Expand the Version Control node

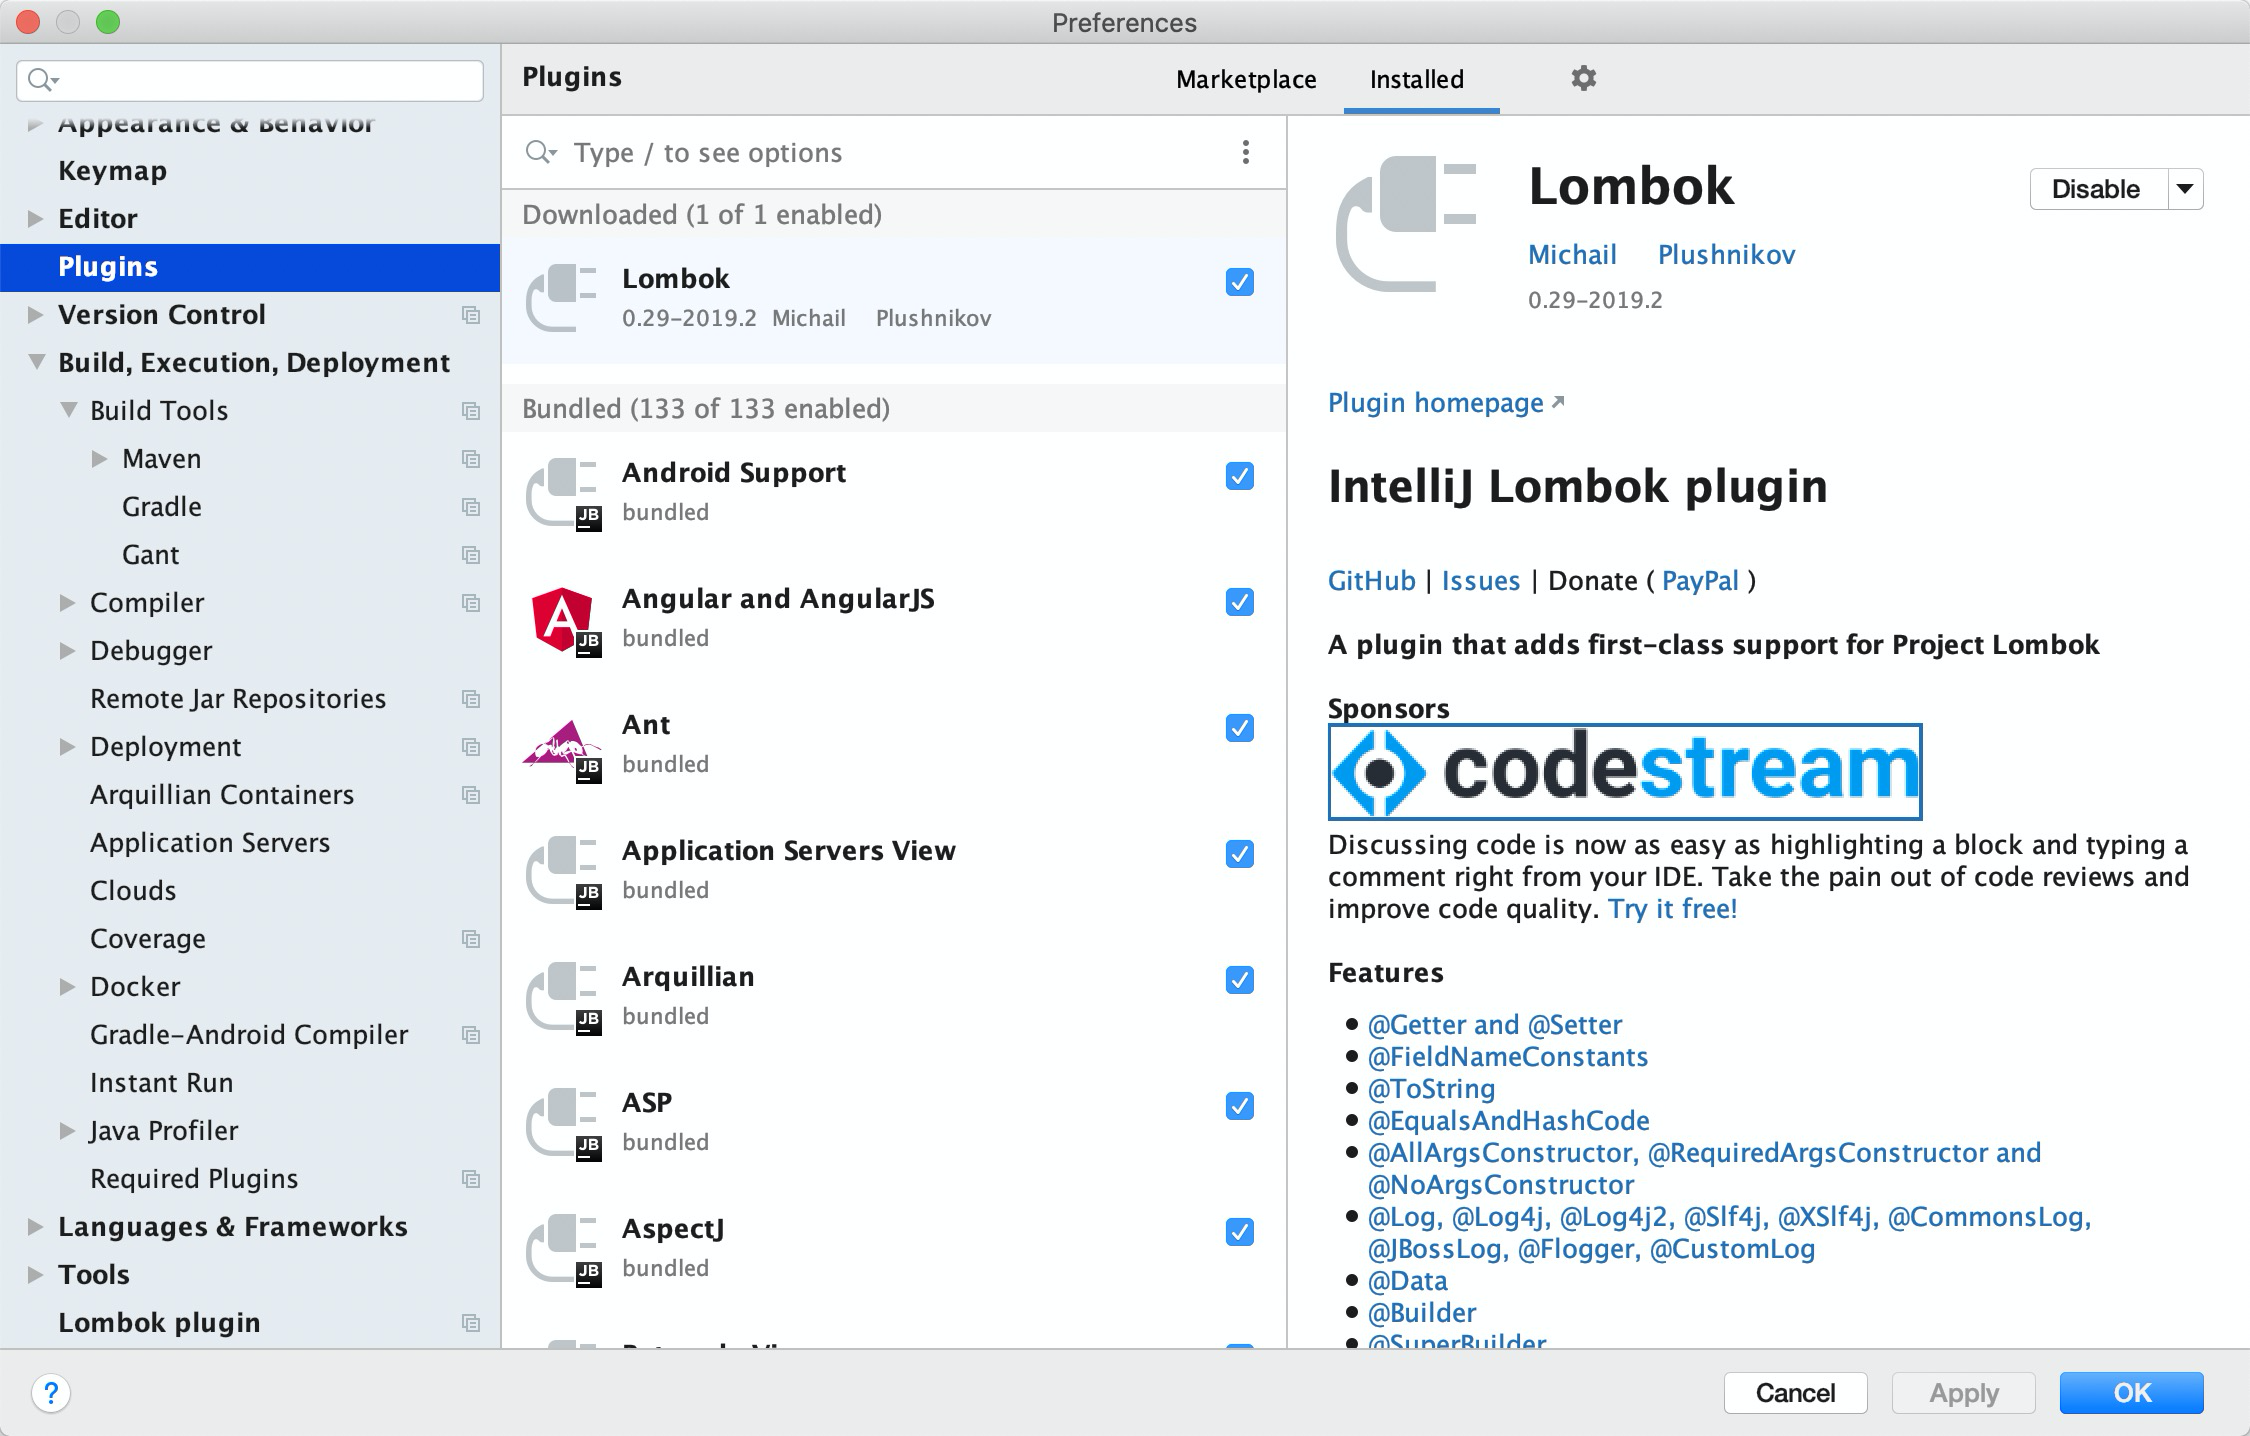(35, 314)
